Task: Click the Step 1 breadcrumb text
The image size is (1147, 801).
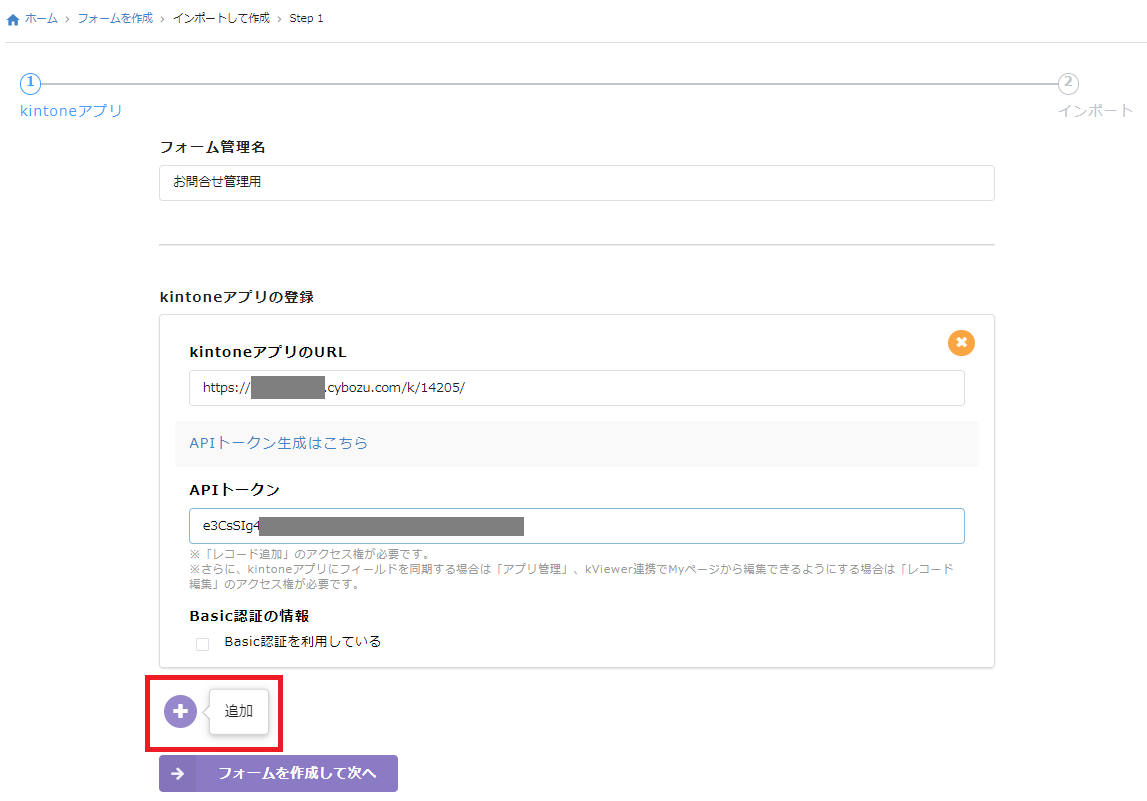Action: coord(306,18)
